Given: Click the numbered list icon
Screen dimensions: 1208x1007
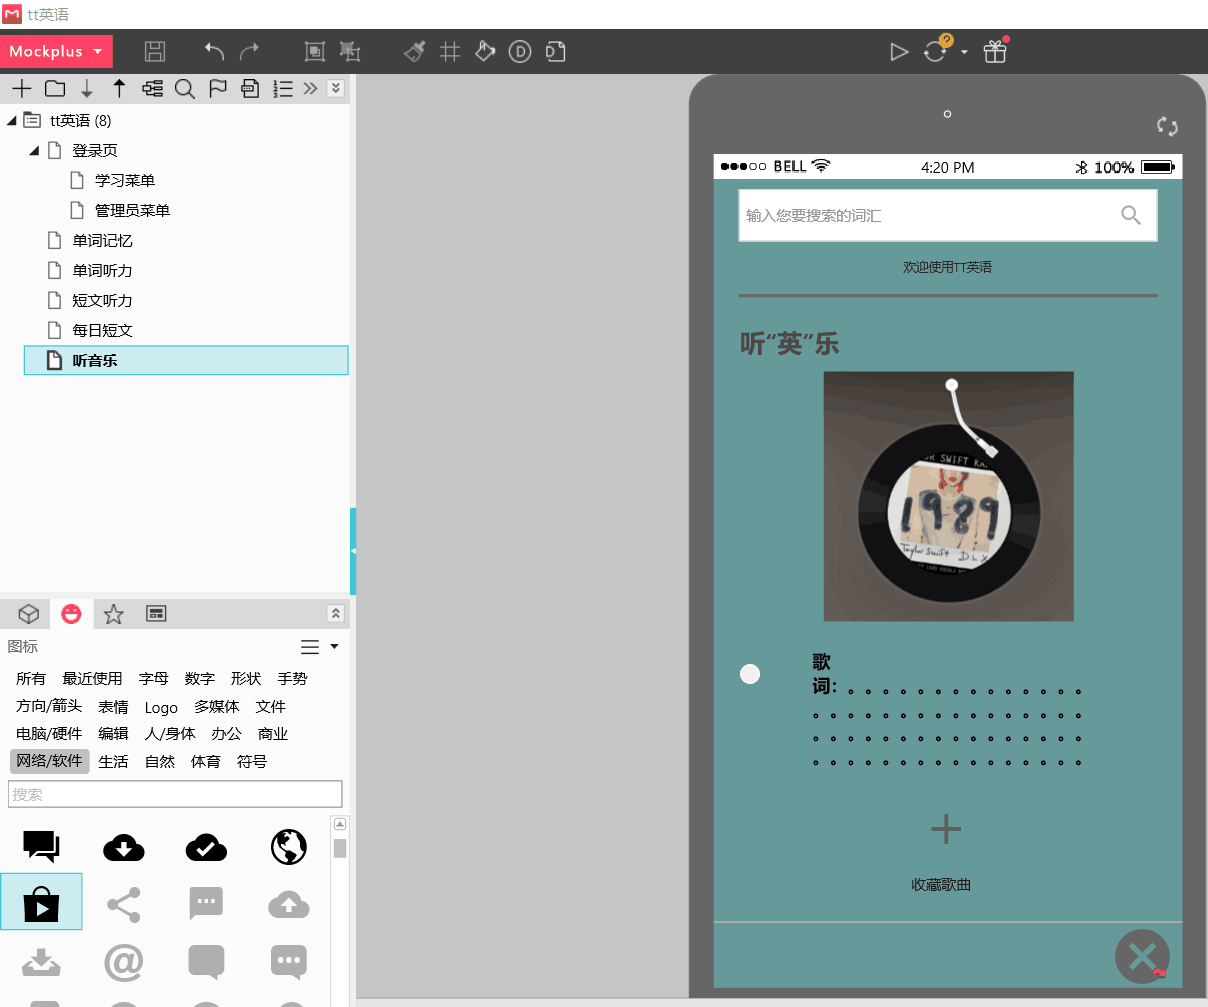Looking at the screenshot, I should coord(283,88).
